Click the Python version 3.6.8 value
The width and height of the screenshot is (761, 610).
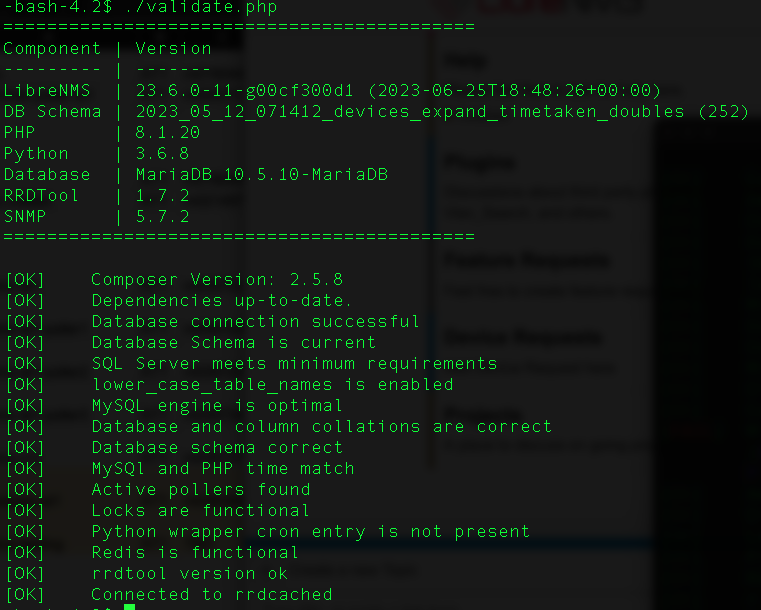tap(162, 153)
